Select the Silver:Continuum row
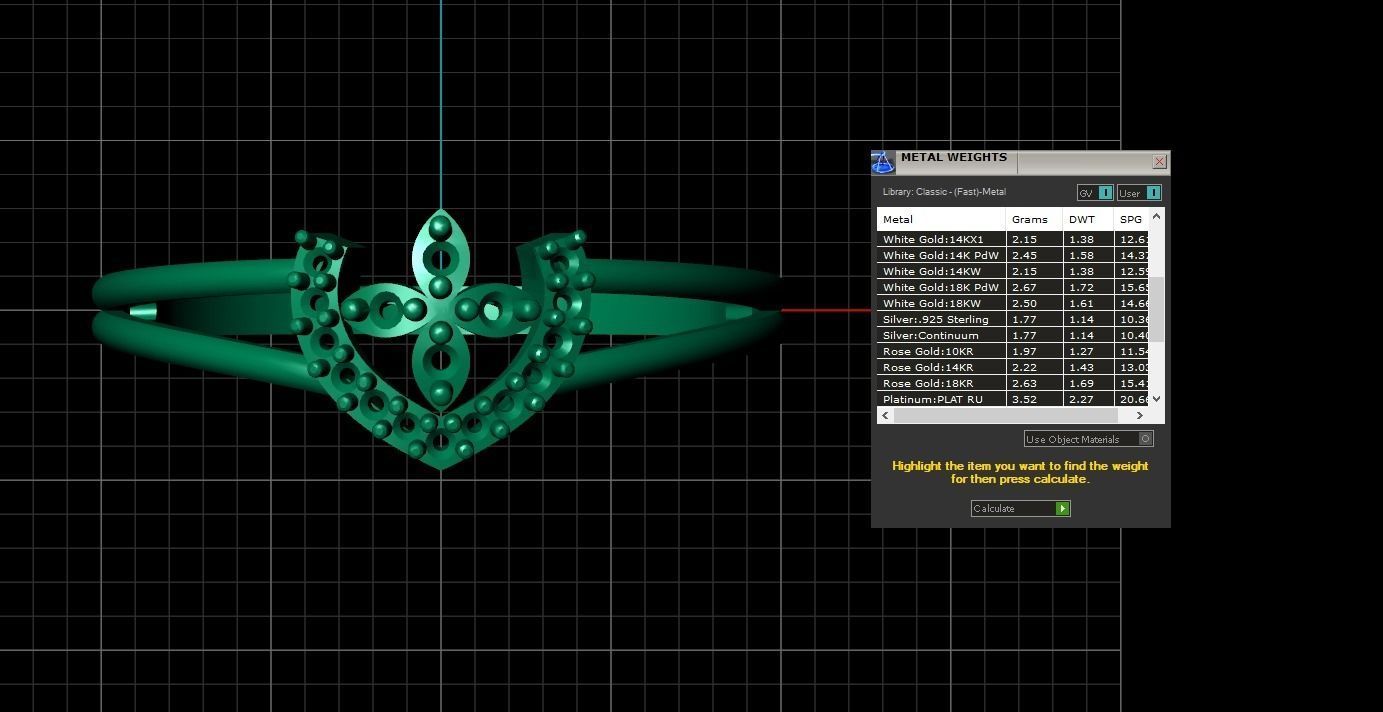Viewport: 1383px width, 712px height. (x=1013, y=335)
